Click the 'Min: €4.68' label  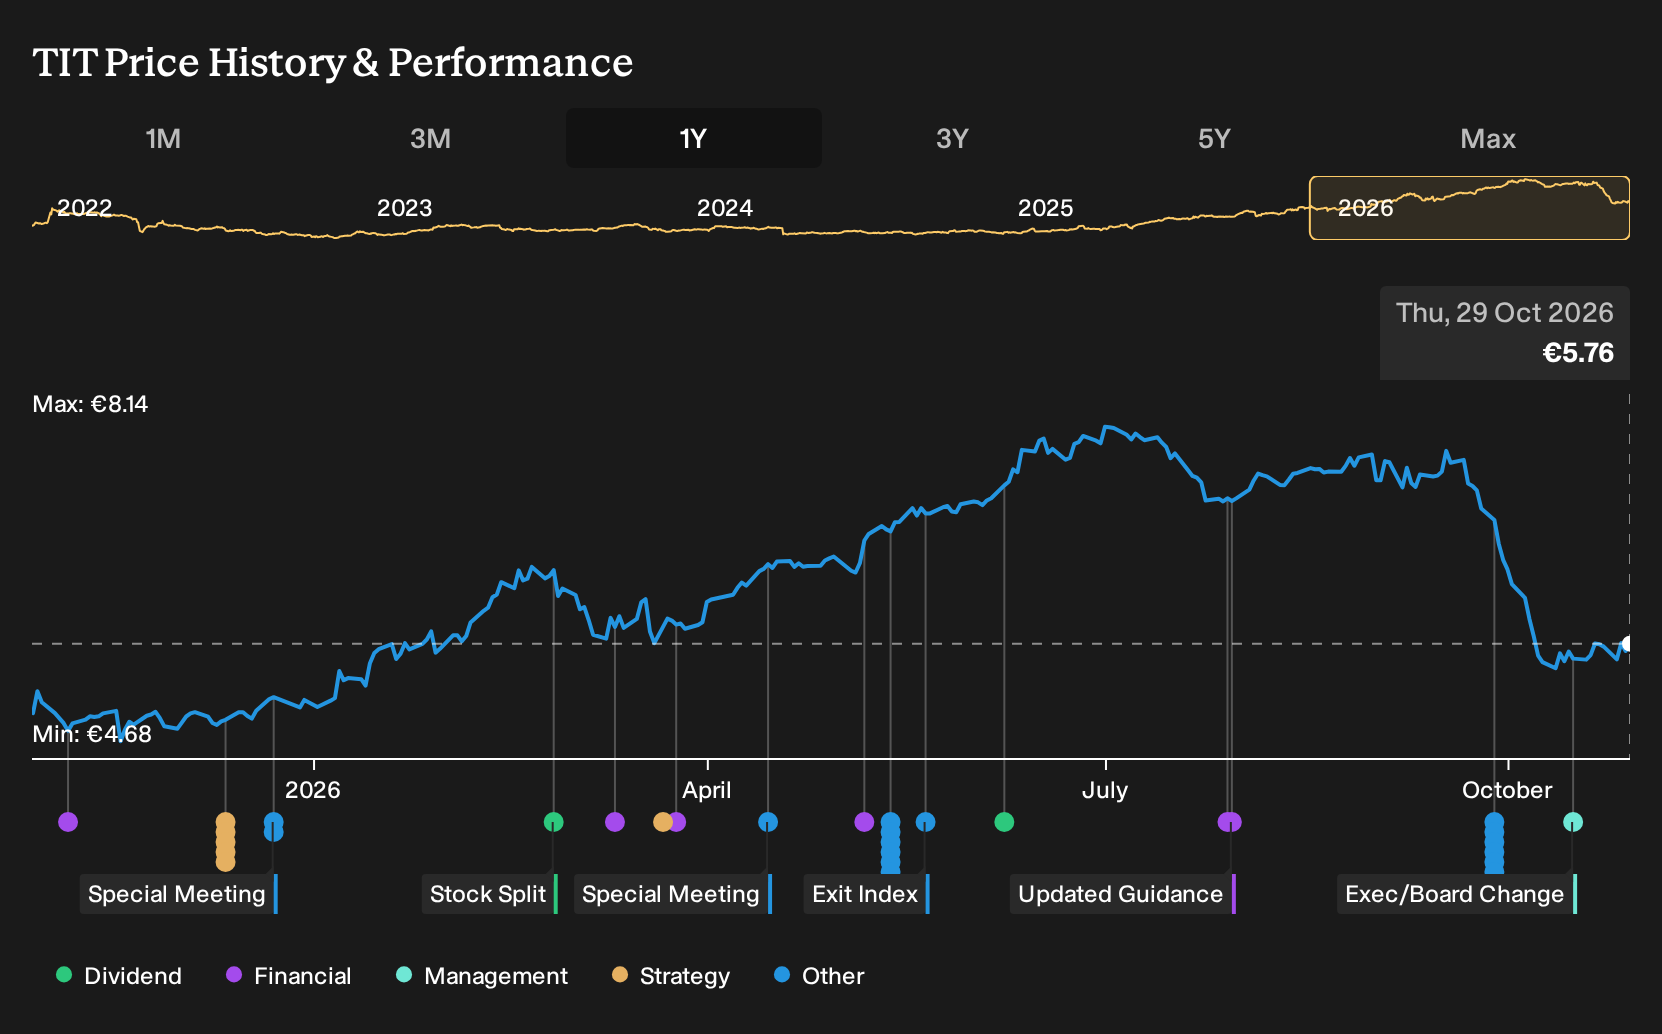click(92, 734)
